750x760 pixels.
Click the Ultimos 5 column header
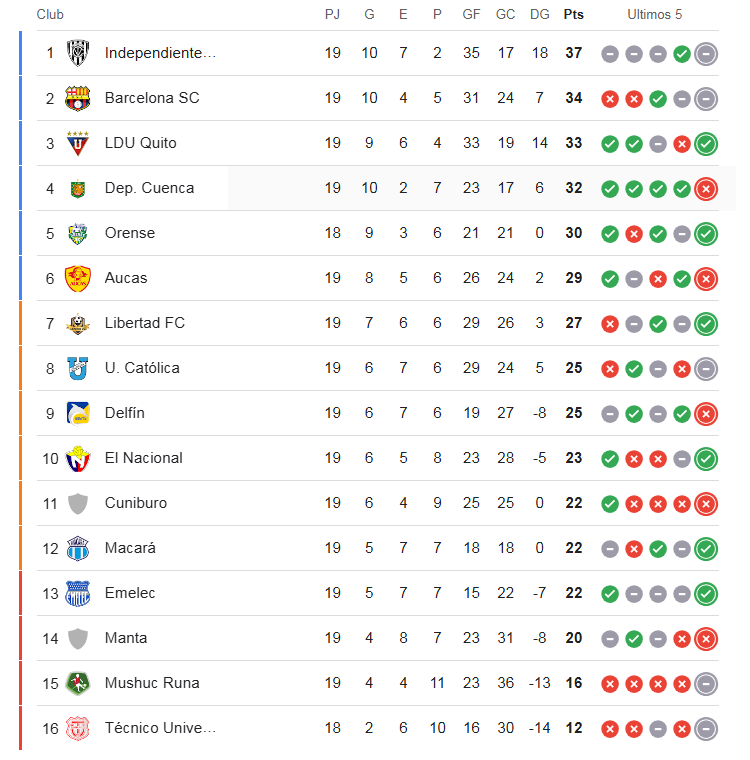(x=654, y=15)
